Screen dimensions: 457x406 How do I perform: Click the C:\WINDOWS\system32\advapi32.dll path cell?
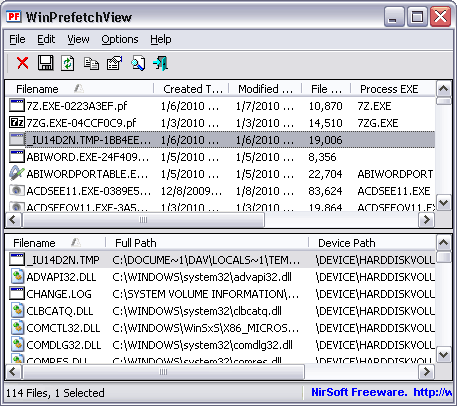click(202, 277)
